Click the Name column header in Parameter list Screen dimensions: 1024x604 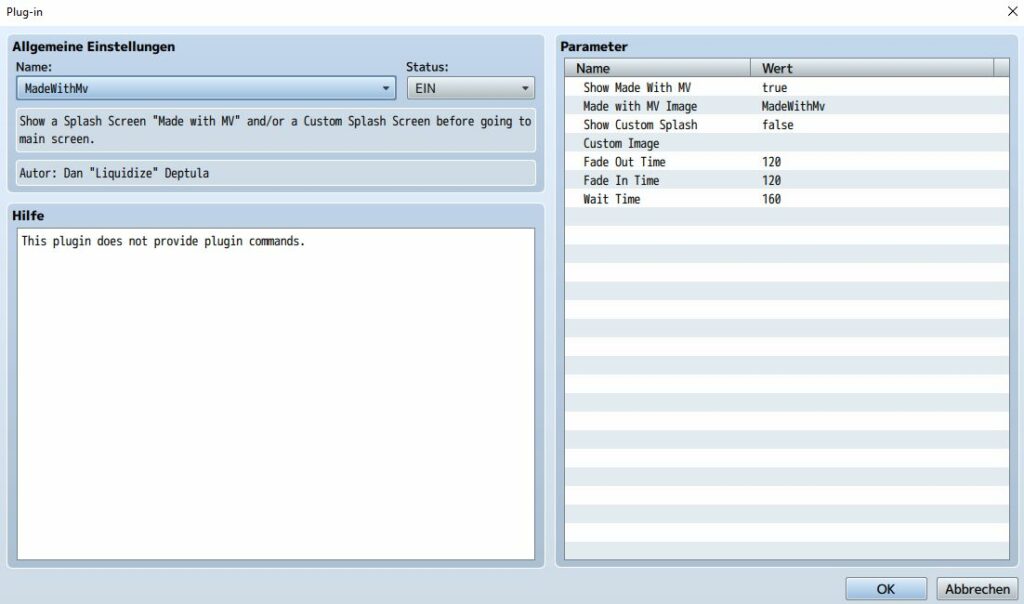657,68
